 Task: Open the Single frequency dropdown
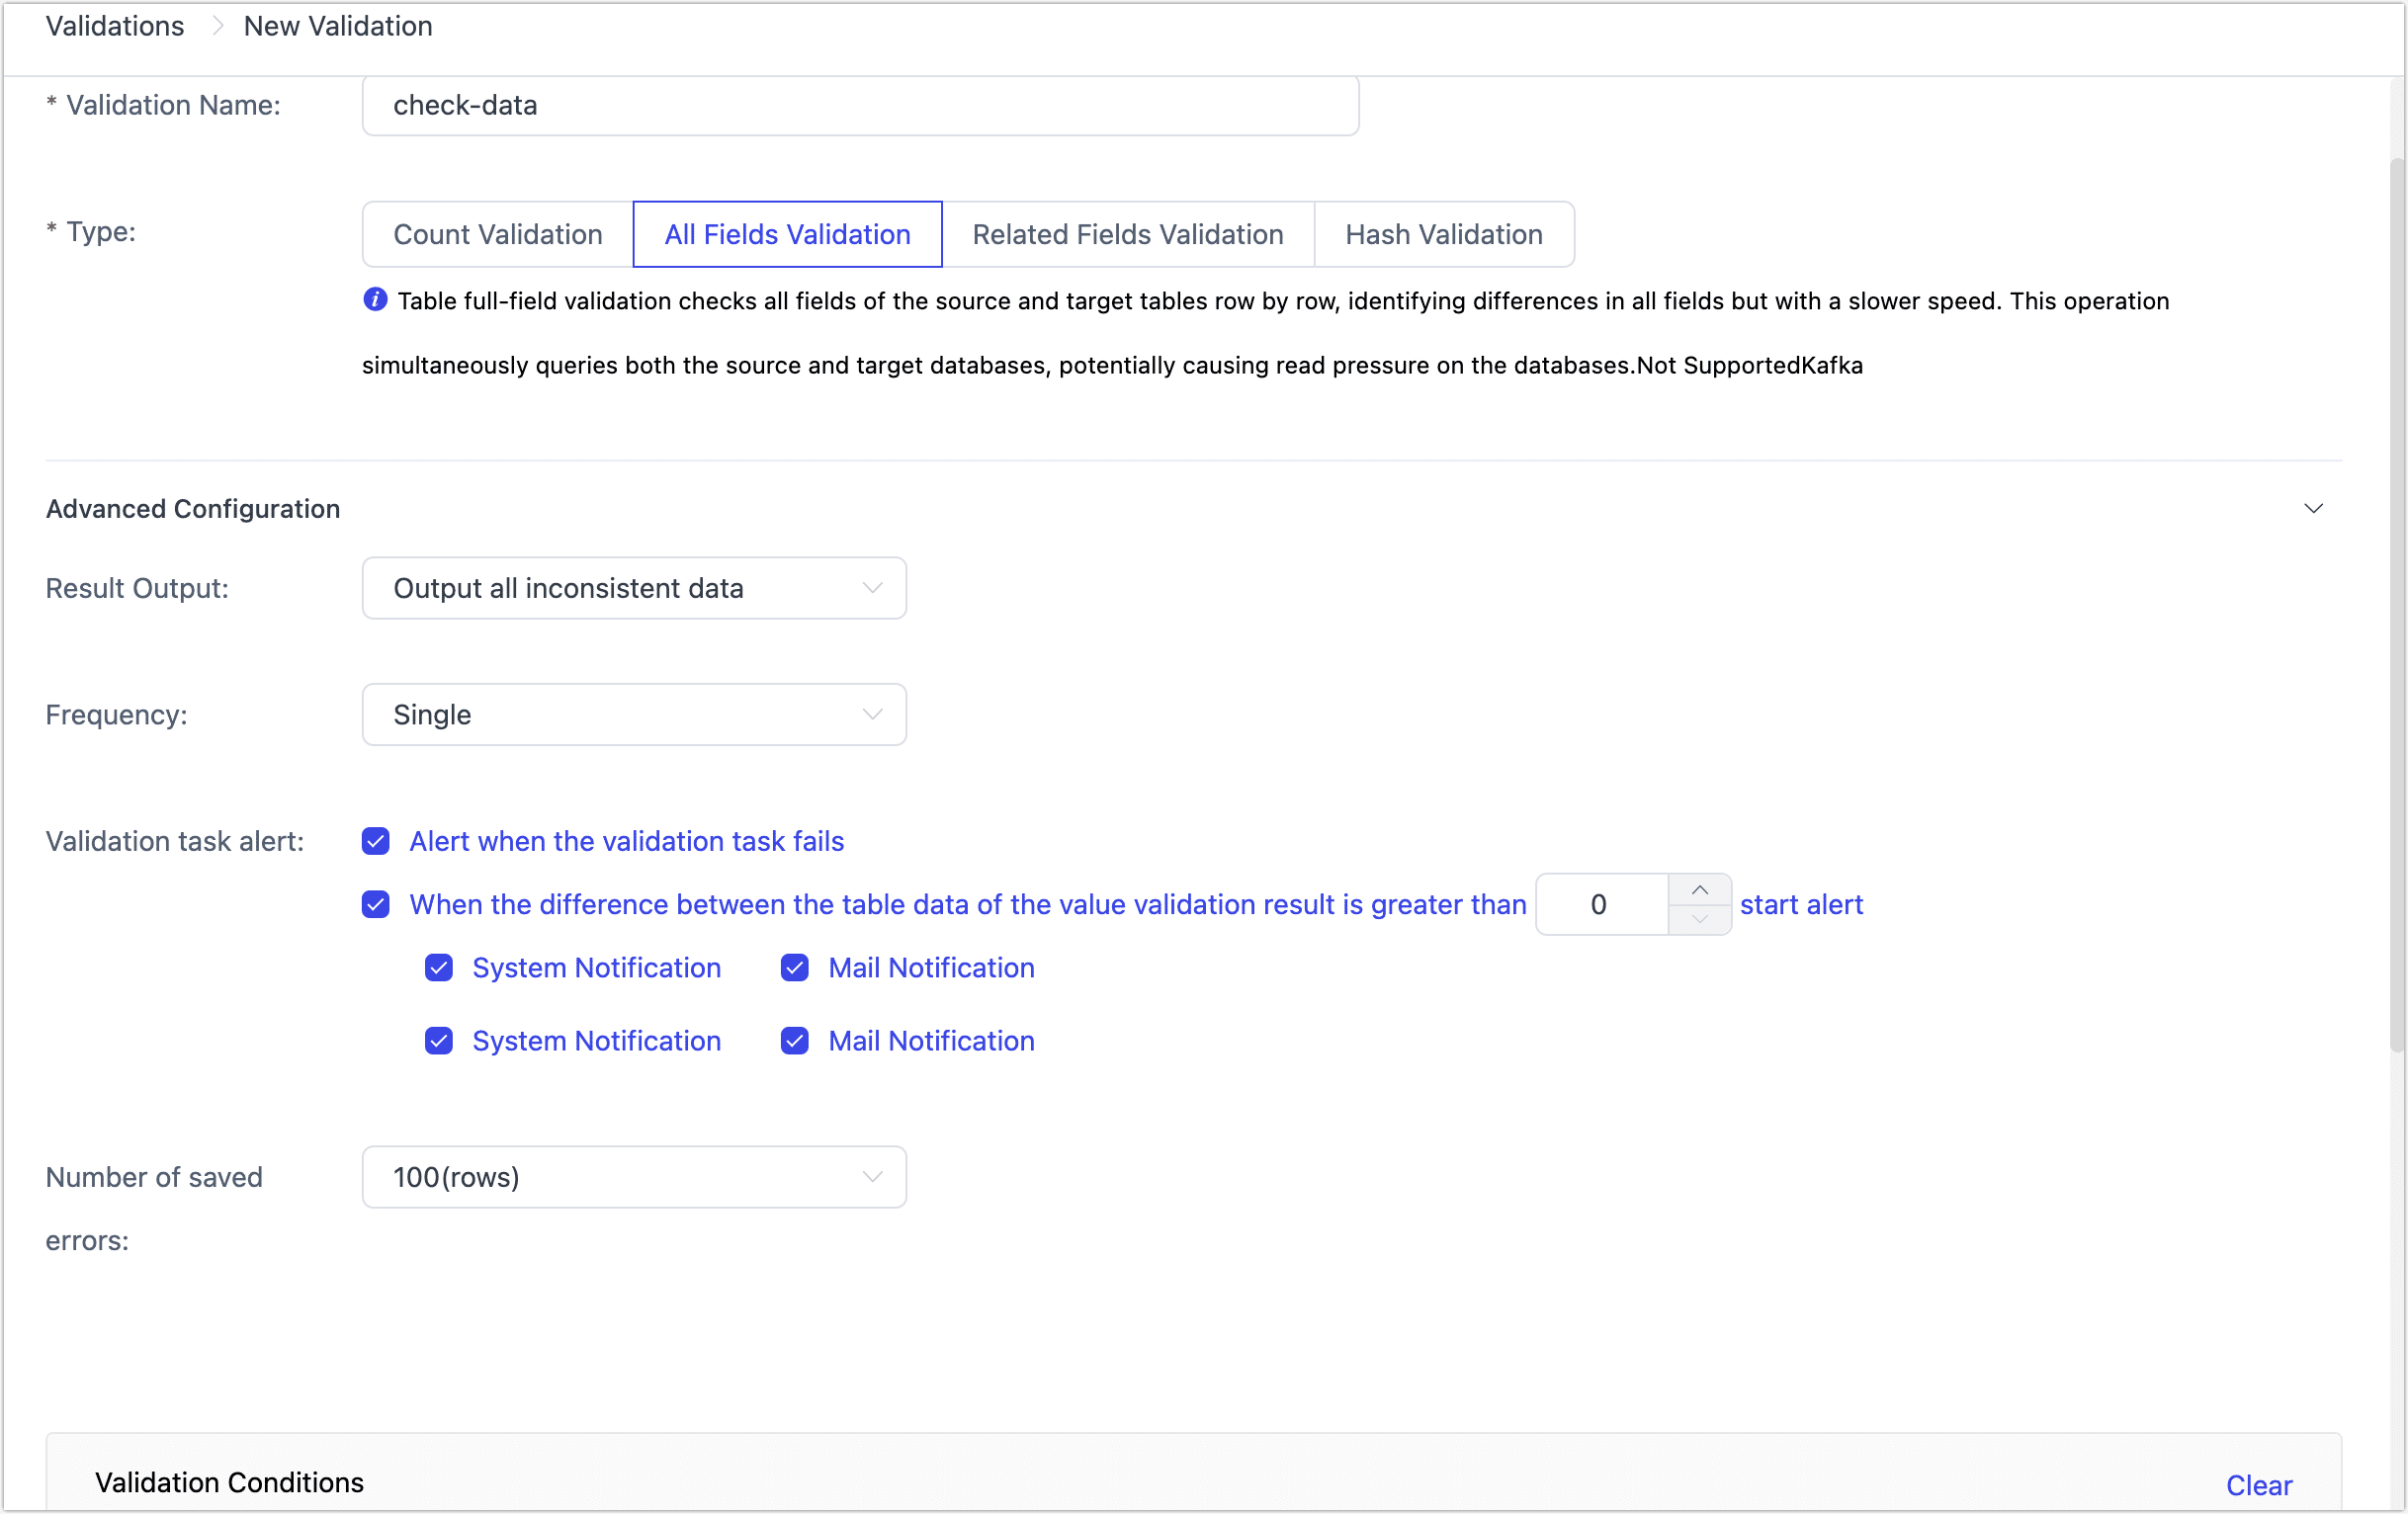634,714
